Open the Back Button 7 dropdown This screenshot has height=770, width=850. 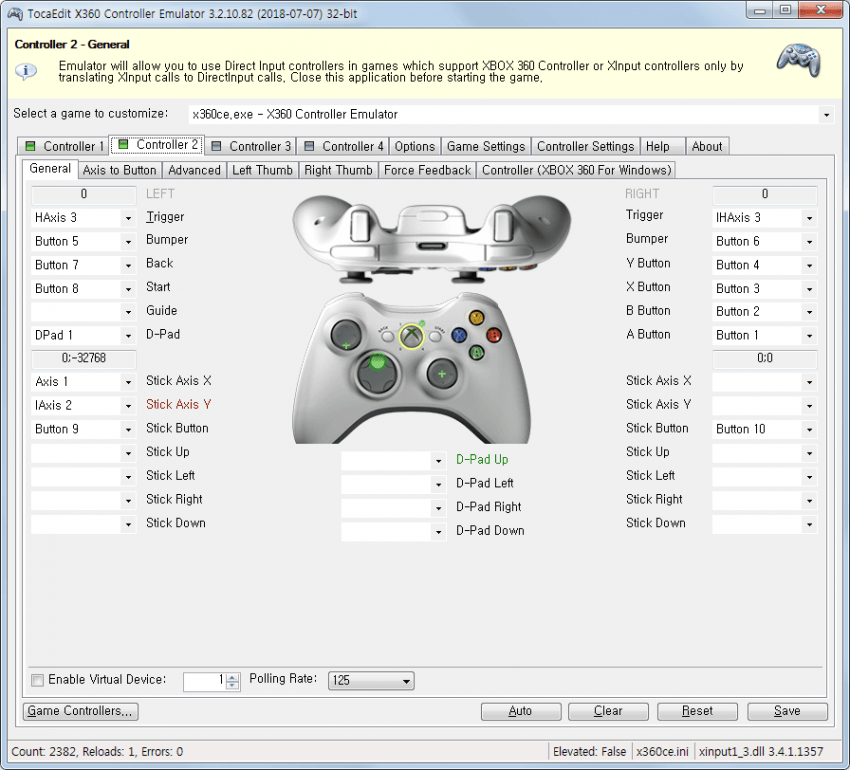pyautogui.click(x=128, y=265)
